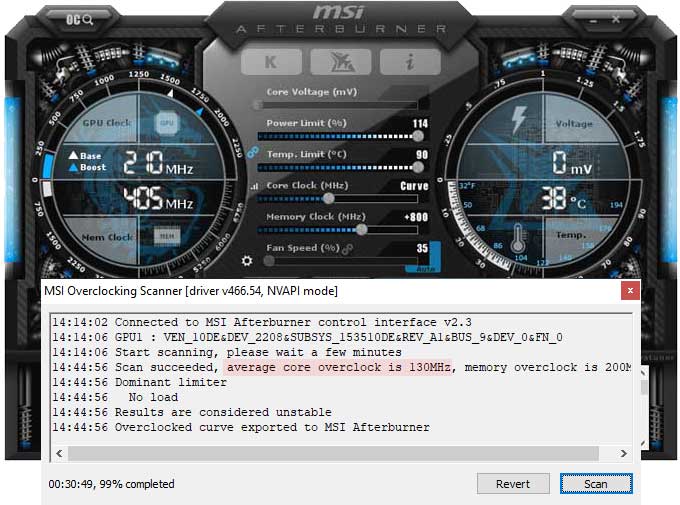
Task: Click the Scan button
Action: click(596, 484)
